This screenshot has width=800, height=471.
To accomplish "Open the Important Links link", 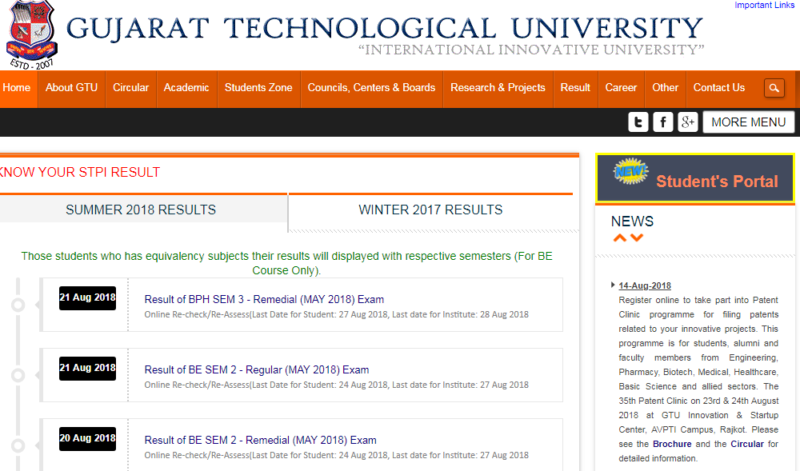I will [x=766, y=6].
